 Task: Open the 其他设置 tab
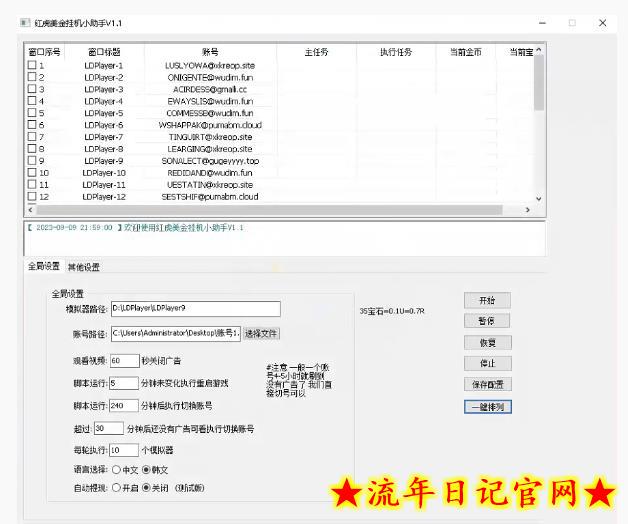coord(83,267)
